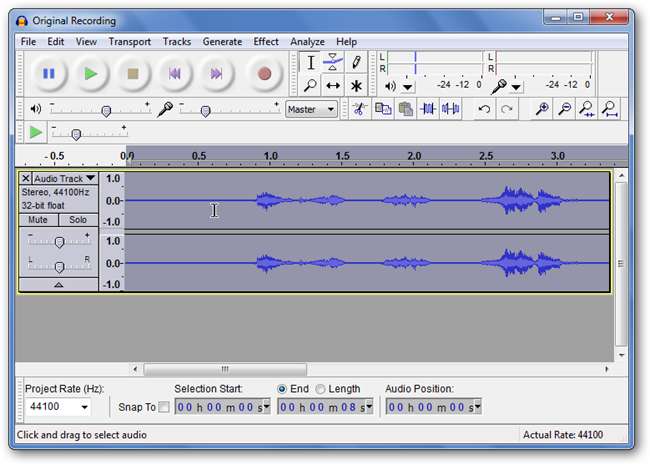650x465 pixels.
Task: Toggle the Snap To checkbox
Action: [x=164, y=407]
